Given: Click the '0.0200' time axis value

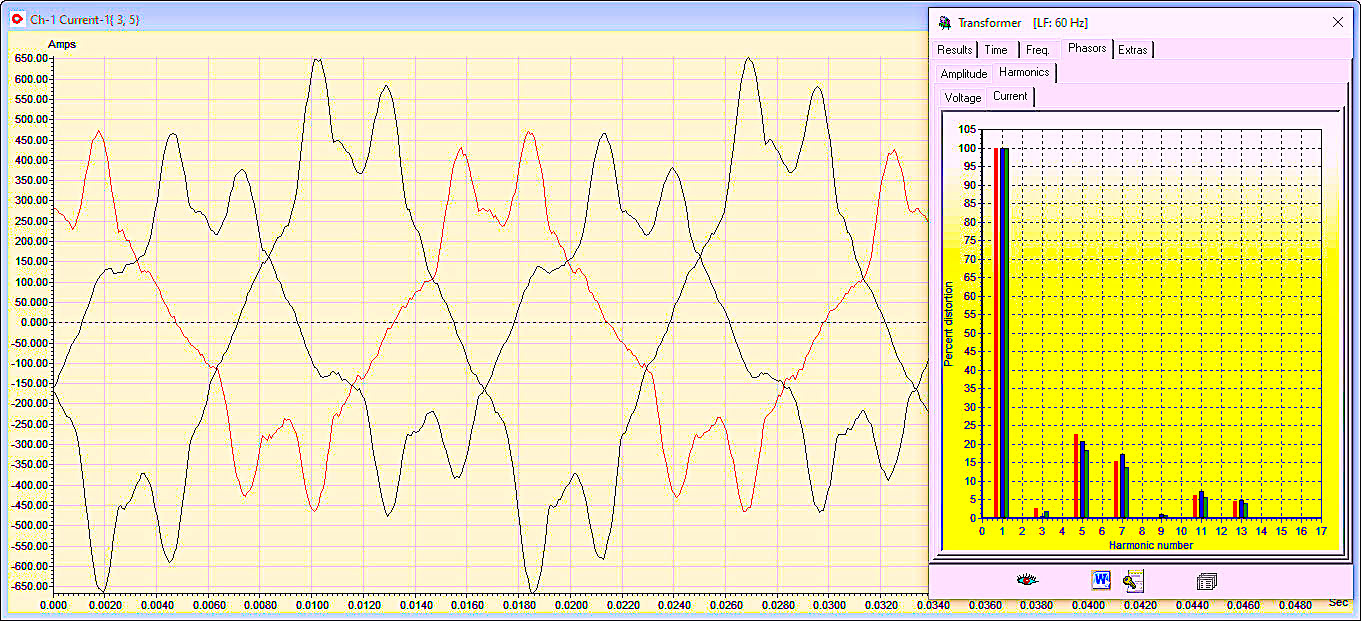Looking at the screenshot, I should coord(572,605).
